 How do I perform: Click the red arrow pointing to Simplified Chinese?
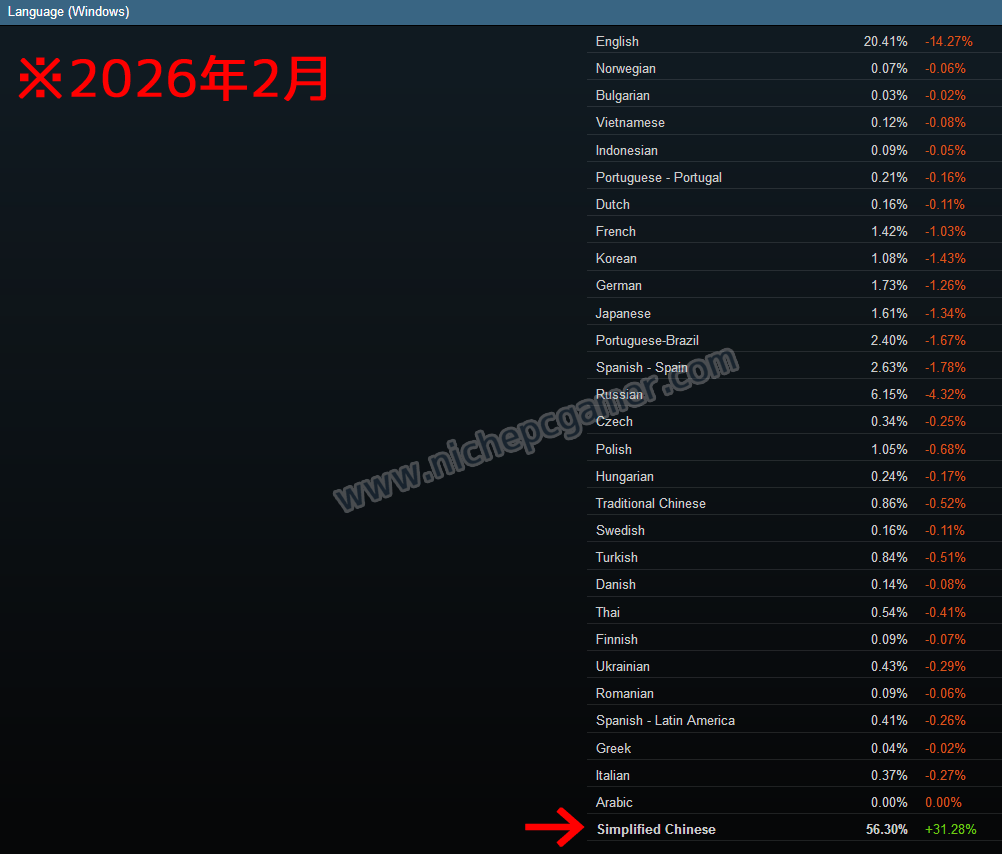click(553, 828)
